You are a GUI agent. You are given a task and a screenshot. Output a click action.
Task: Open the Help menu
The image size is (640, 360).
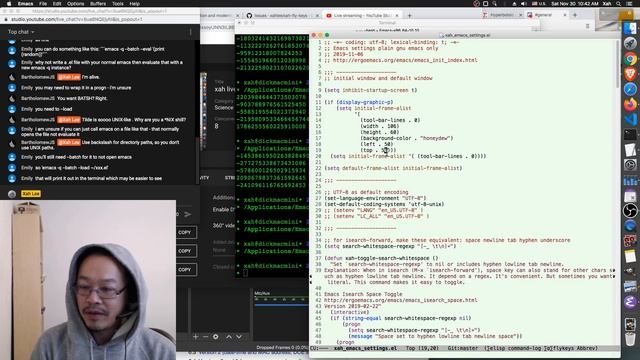click(x=135, y=4)
